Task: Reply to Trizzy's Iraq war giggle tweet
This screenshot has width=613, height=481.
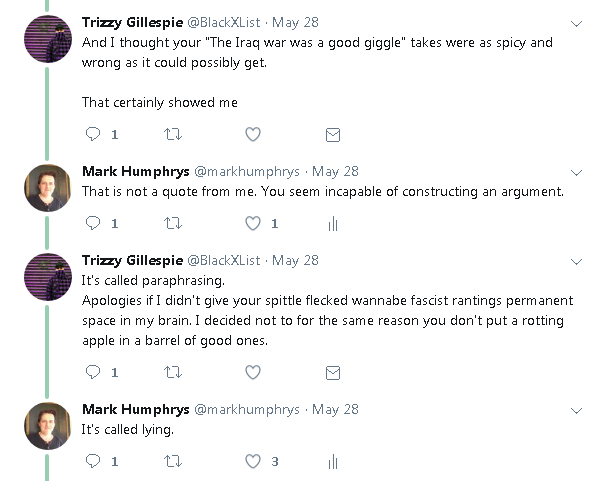Action: (93, 134)
